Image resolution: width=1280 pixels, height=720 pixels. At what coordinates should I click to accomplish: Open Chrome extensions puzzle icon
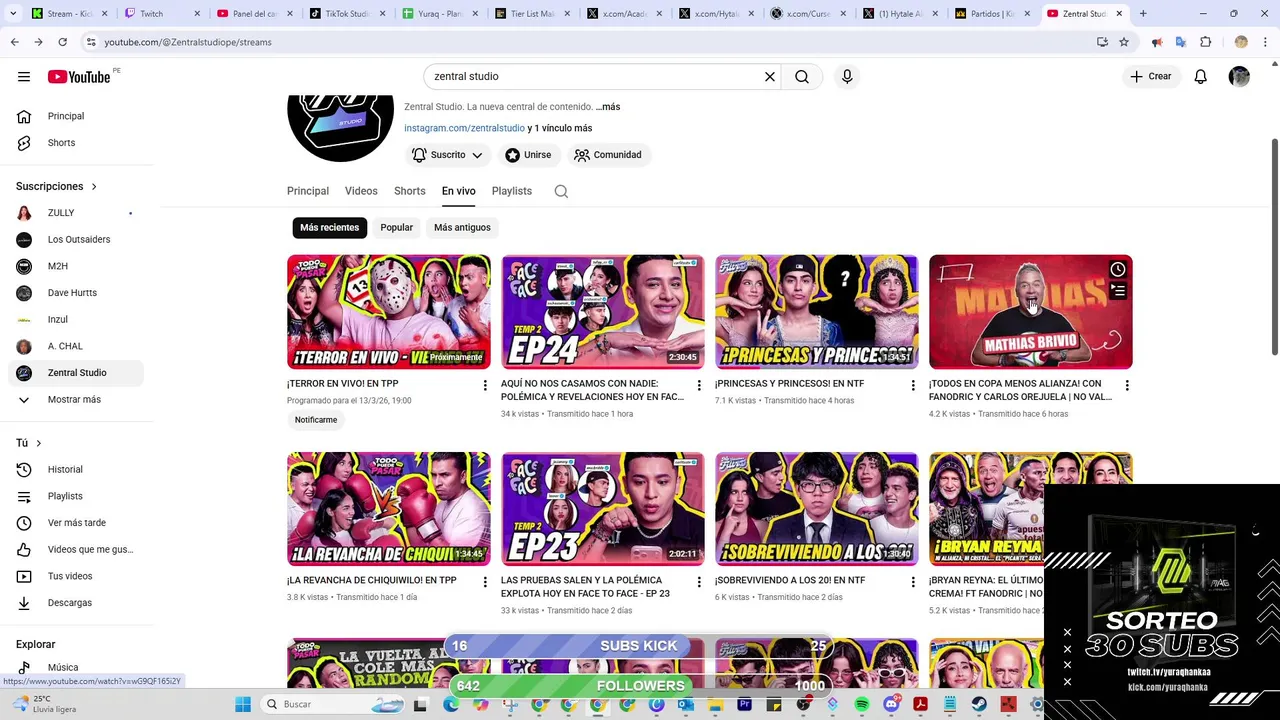[x=1205, y=42]
